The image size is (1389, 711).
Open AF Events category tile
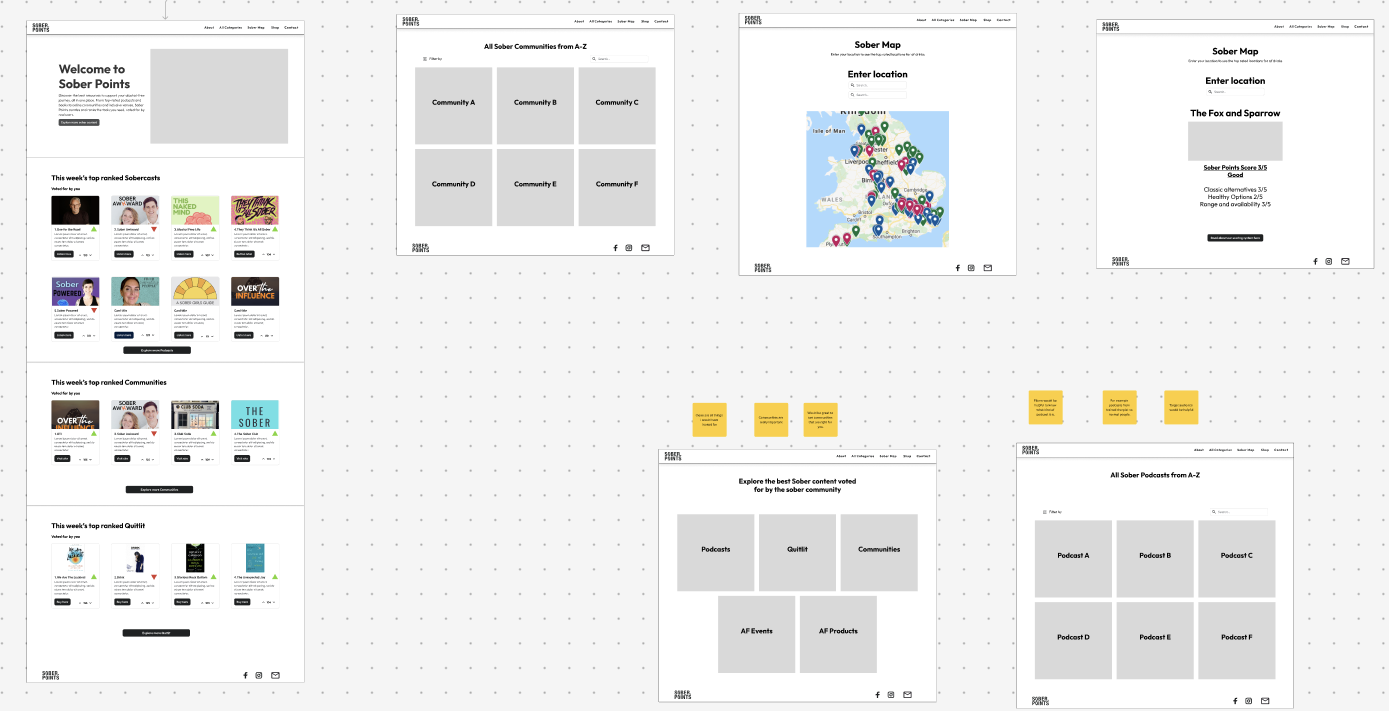point(757,634)
